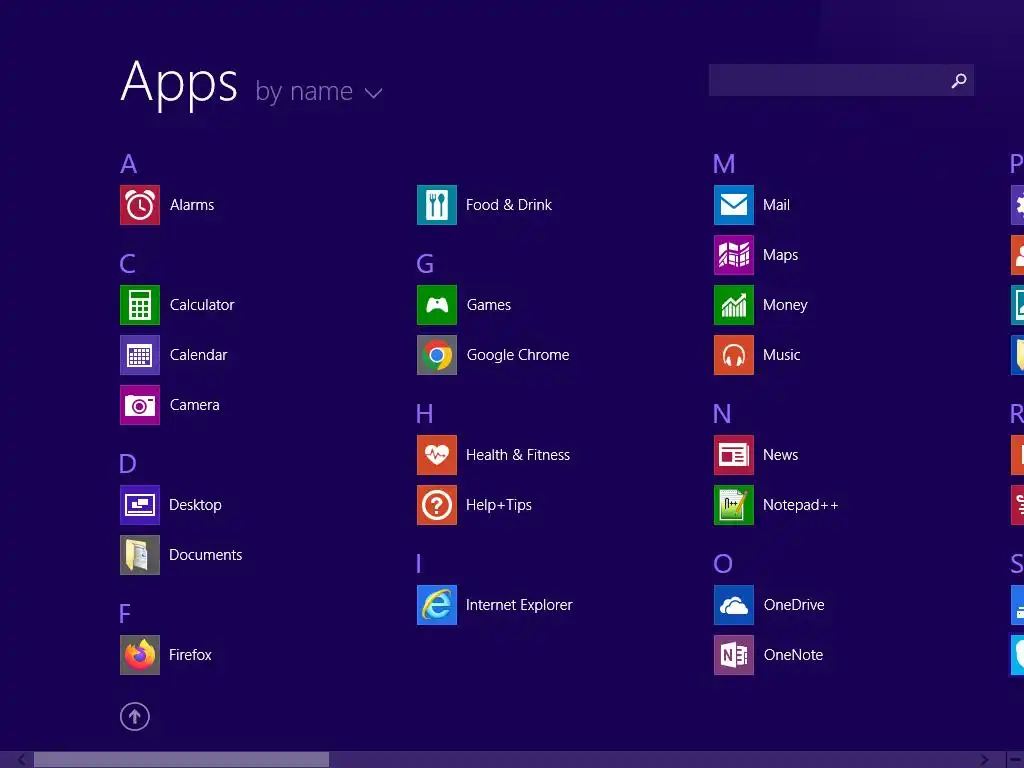1024x768 pixels.
Task: Launch Calculator from its green icon
Action: 140,305
